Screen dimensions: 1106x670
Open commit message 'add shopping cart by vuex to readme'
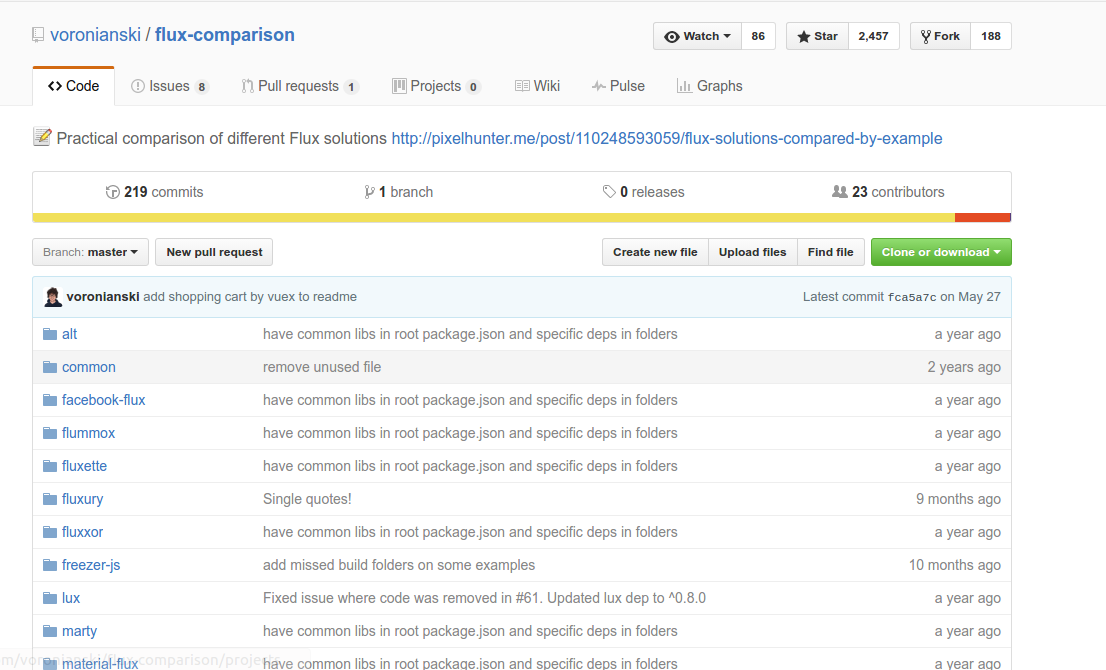(x=250, y=297)
